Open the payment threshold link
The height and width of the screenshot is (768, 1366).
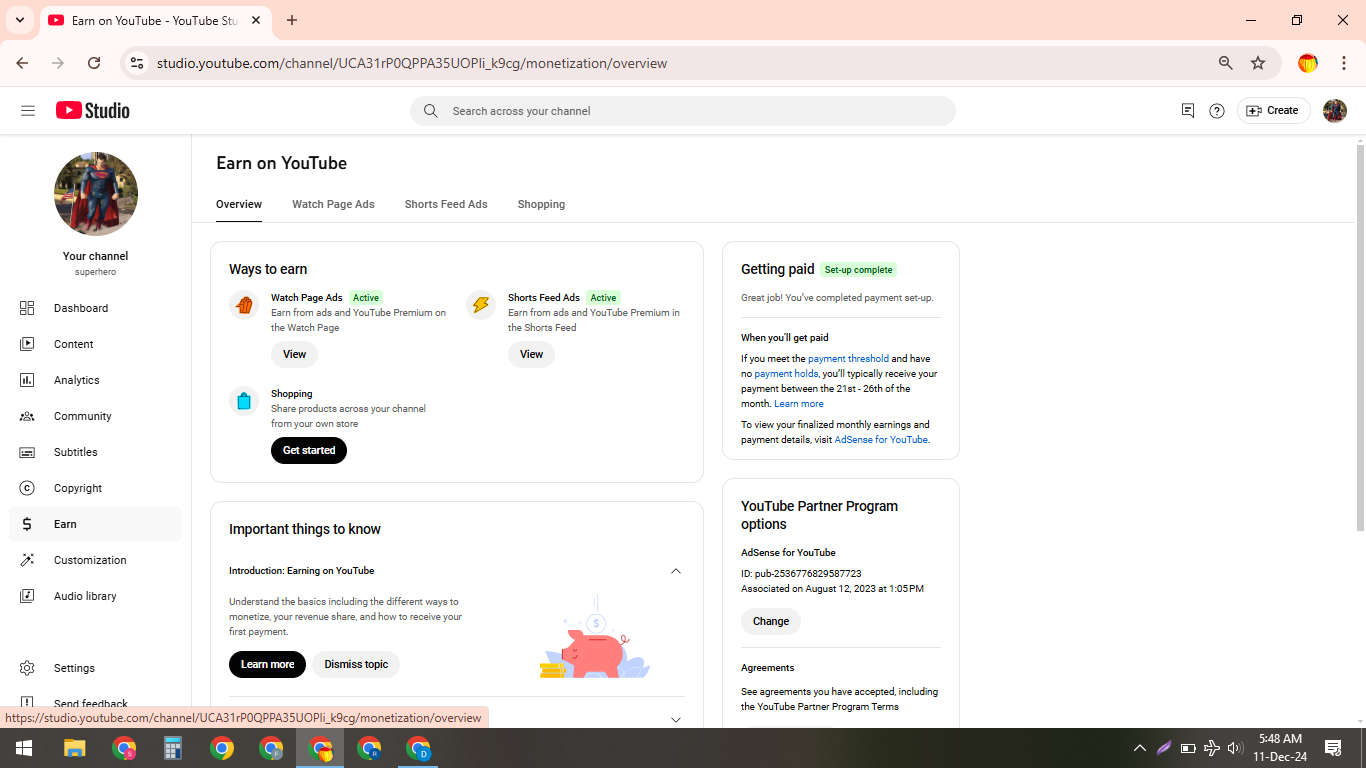pos(848,359)
